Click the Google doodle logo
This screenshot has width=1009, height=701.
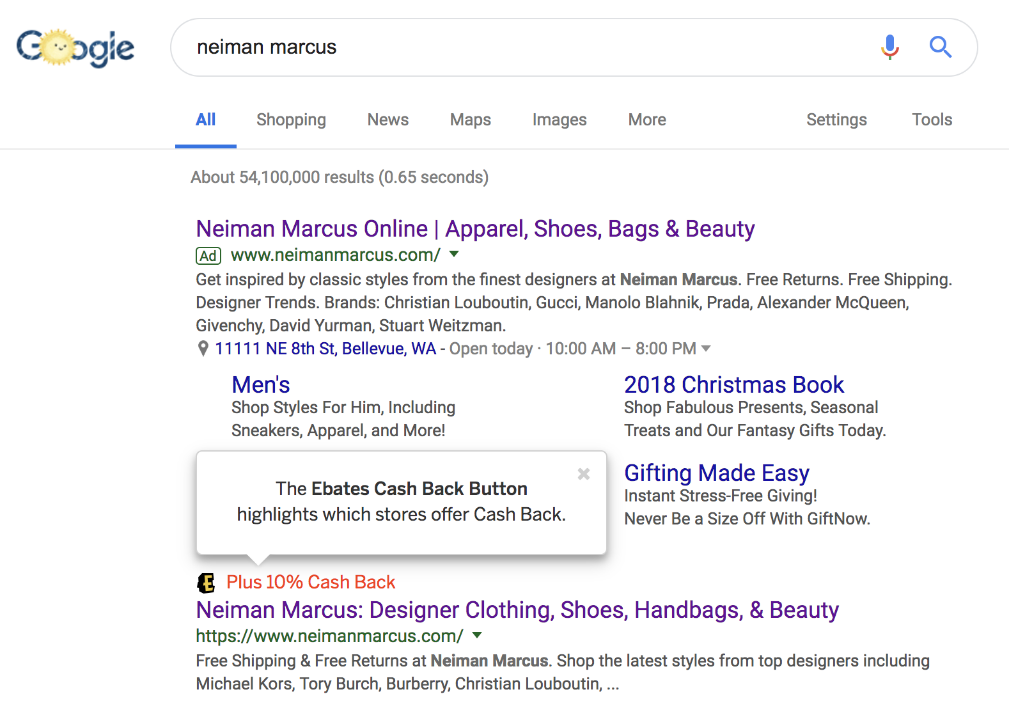point(75,47)
